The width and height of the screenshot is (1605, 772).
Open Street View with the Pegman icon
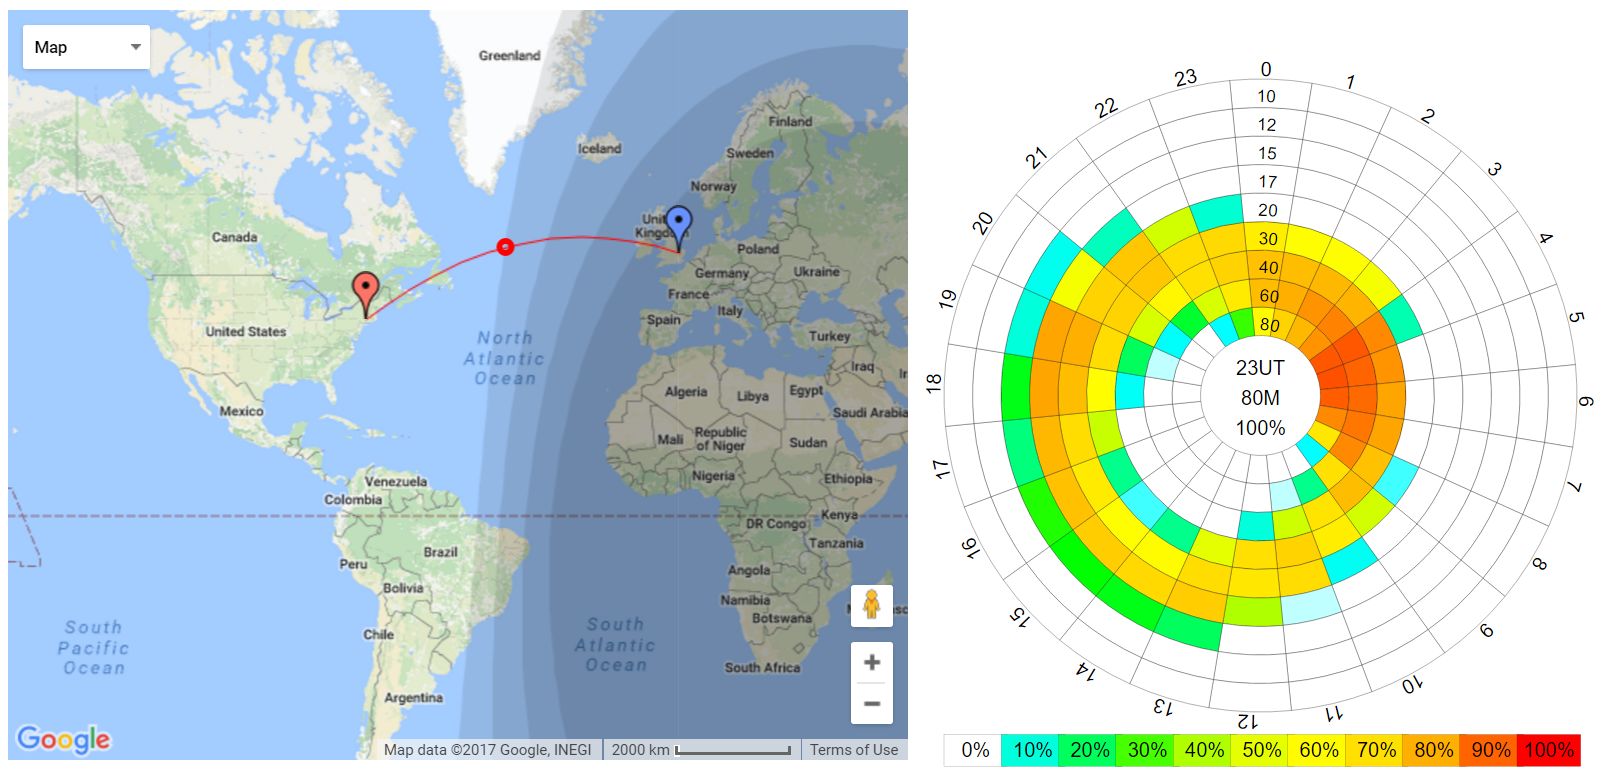[871, 605]
